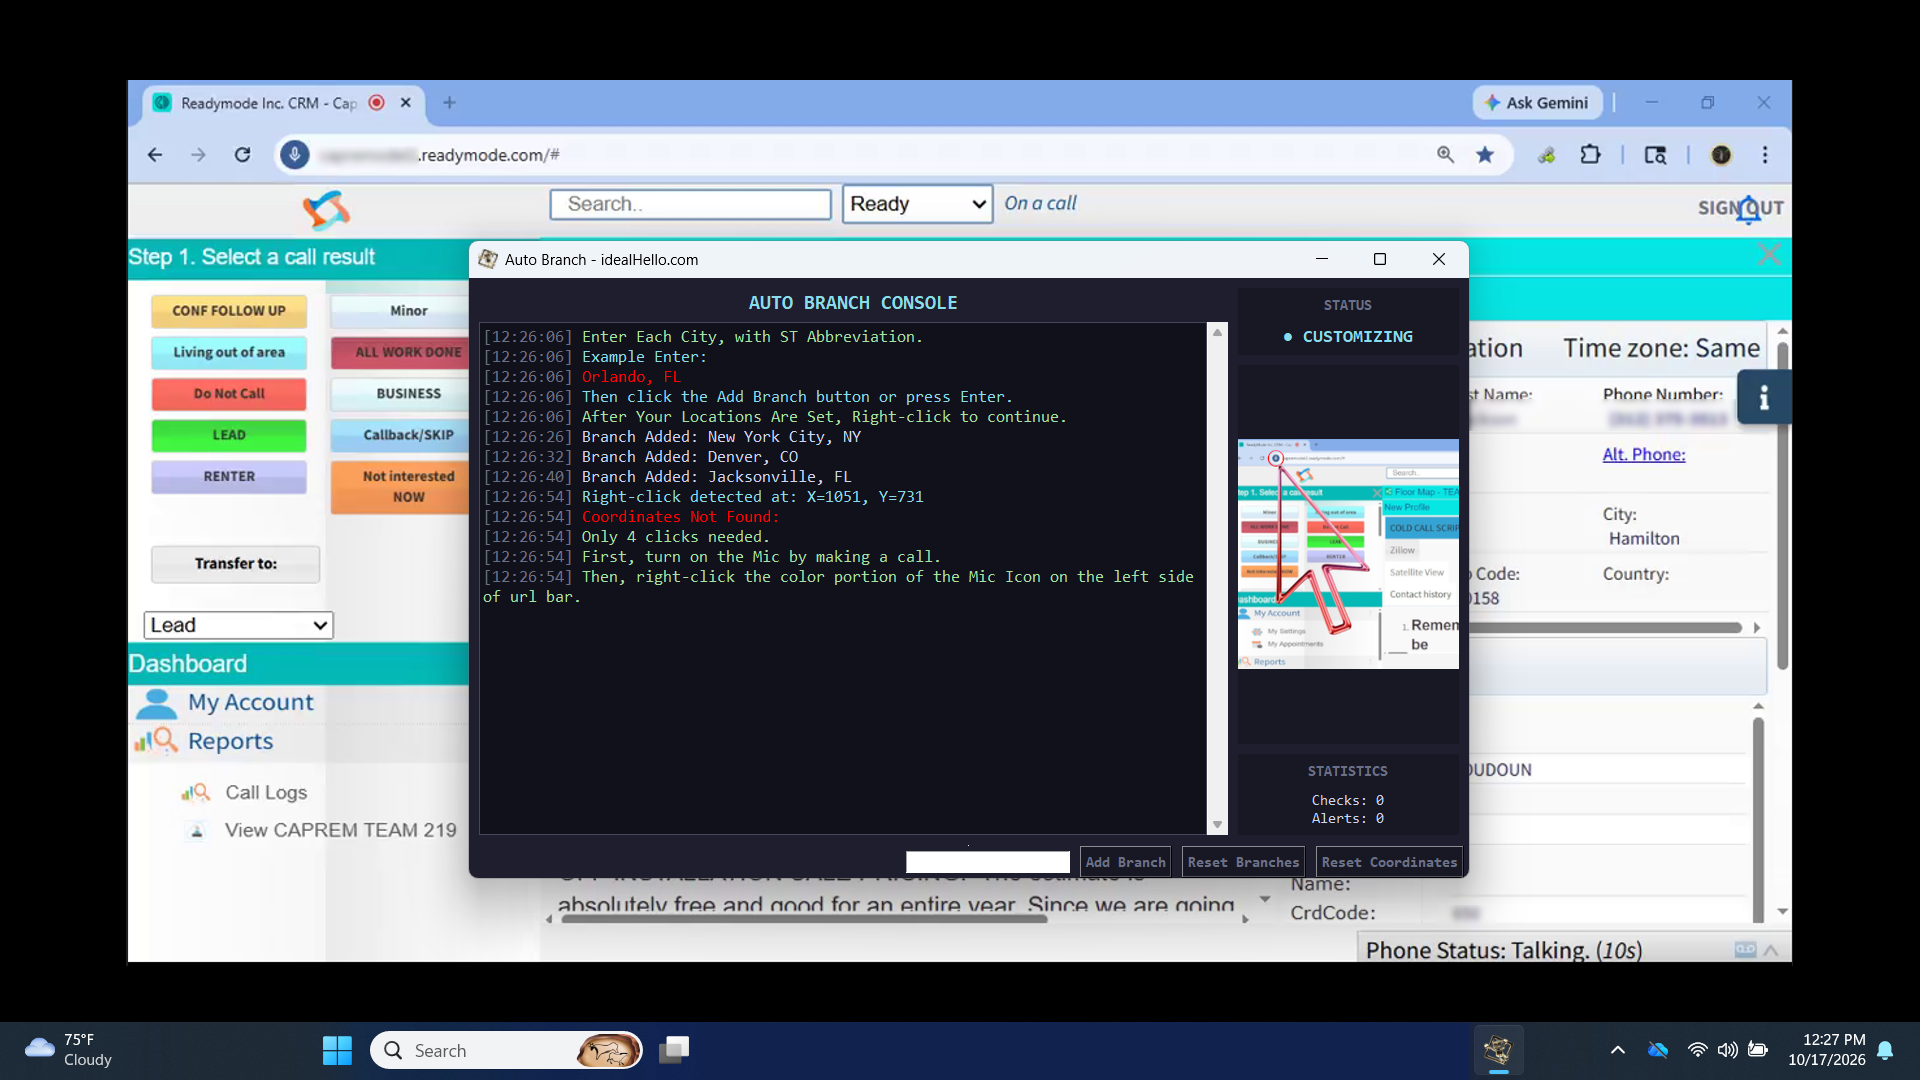Click the console help thumbnail image
This screenshot has height=1080, width=1920.
1348,554
